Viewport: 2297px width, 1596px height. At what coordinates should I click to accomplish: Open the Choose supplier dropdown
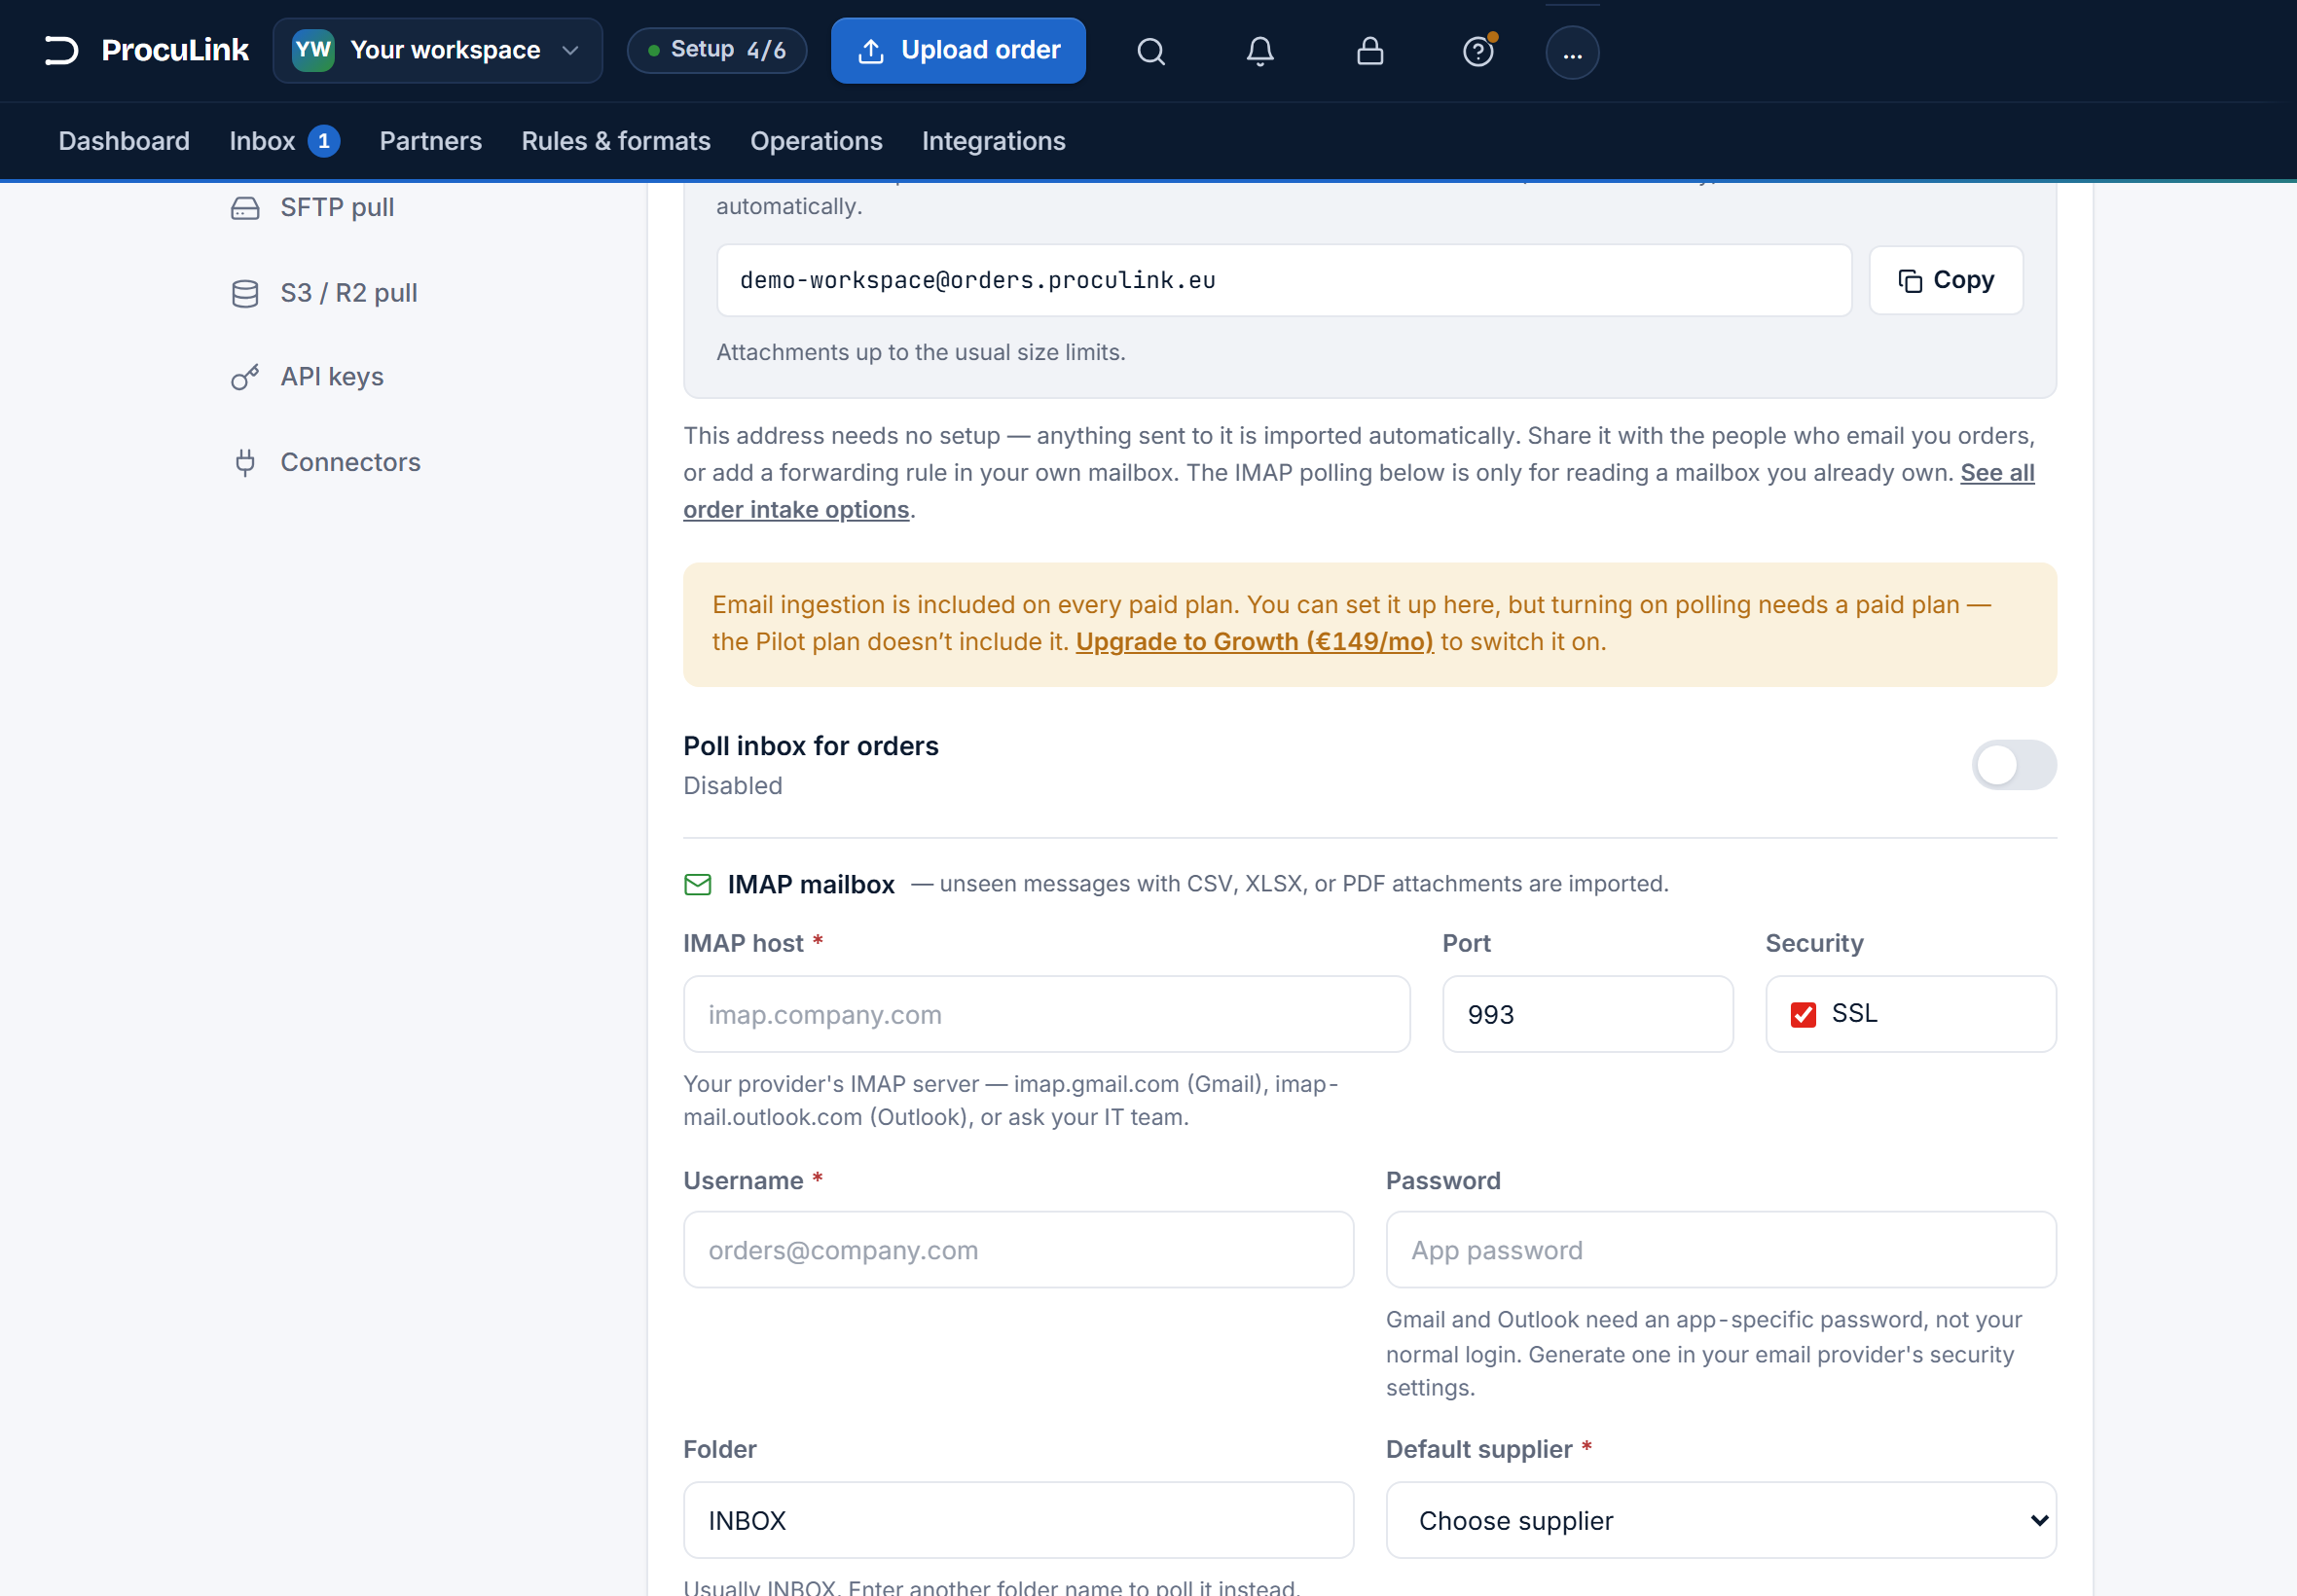(1721, 1520)
